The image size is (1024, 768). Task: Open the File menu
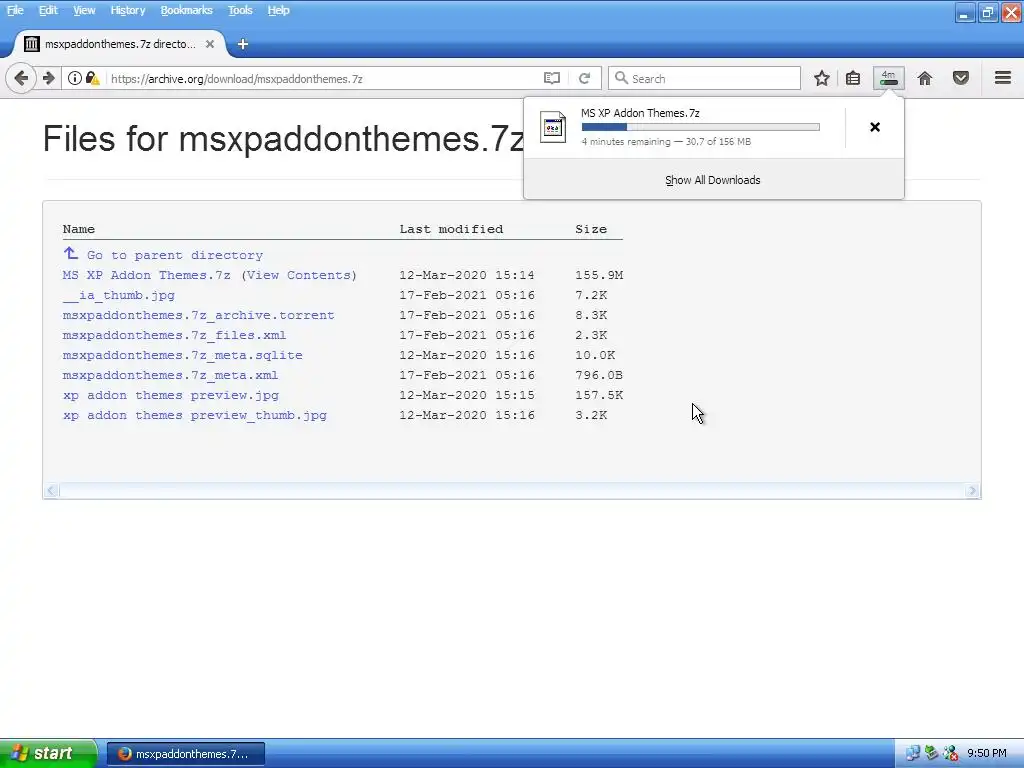[15, 10]
